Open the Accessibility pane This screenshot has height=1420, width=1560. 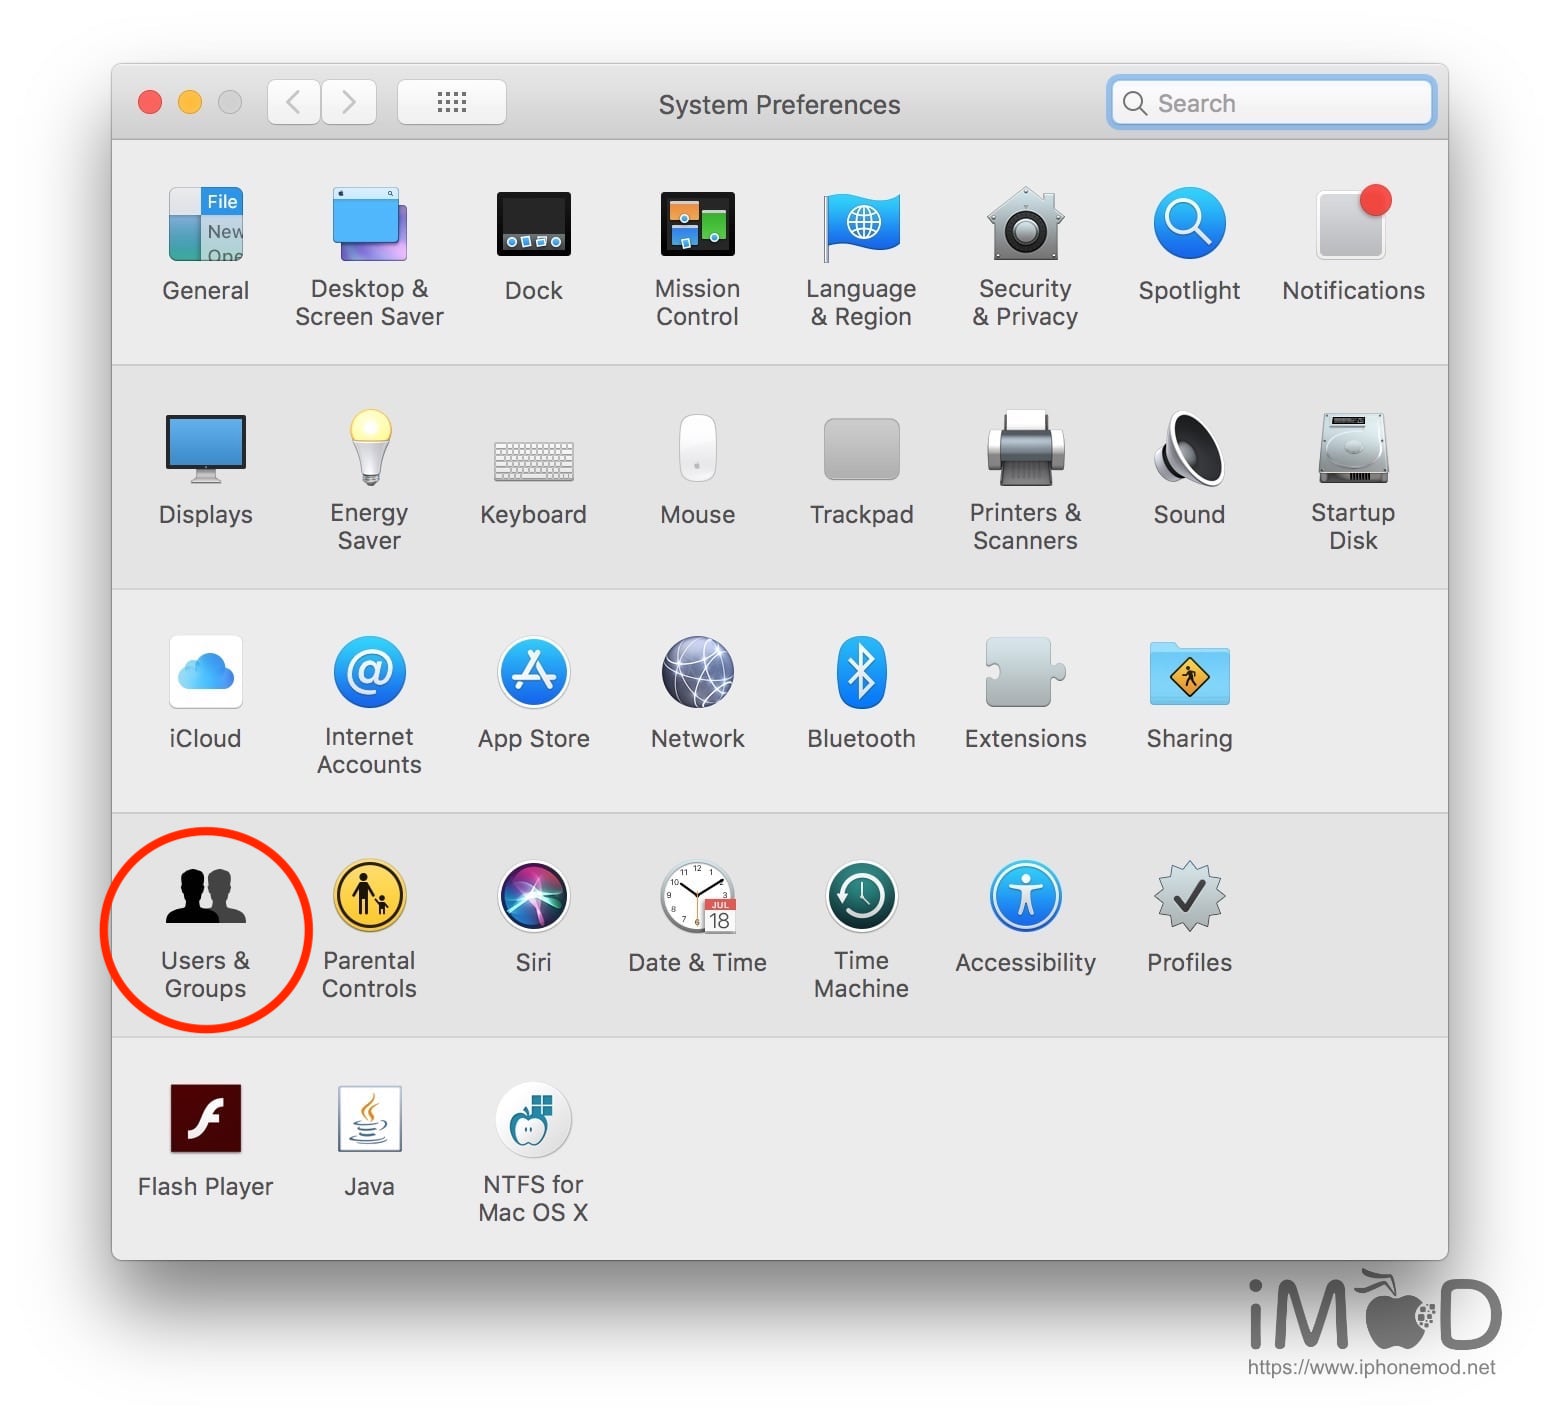click(1025, 897)
